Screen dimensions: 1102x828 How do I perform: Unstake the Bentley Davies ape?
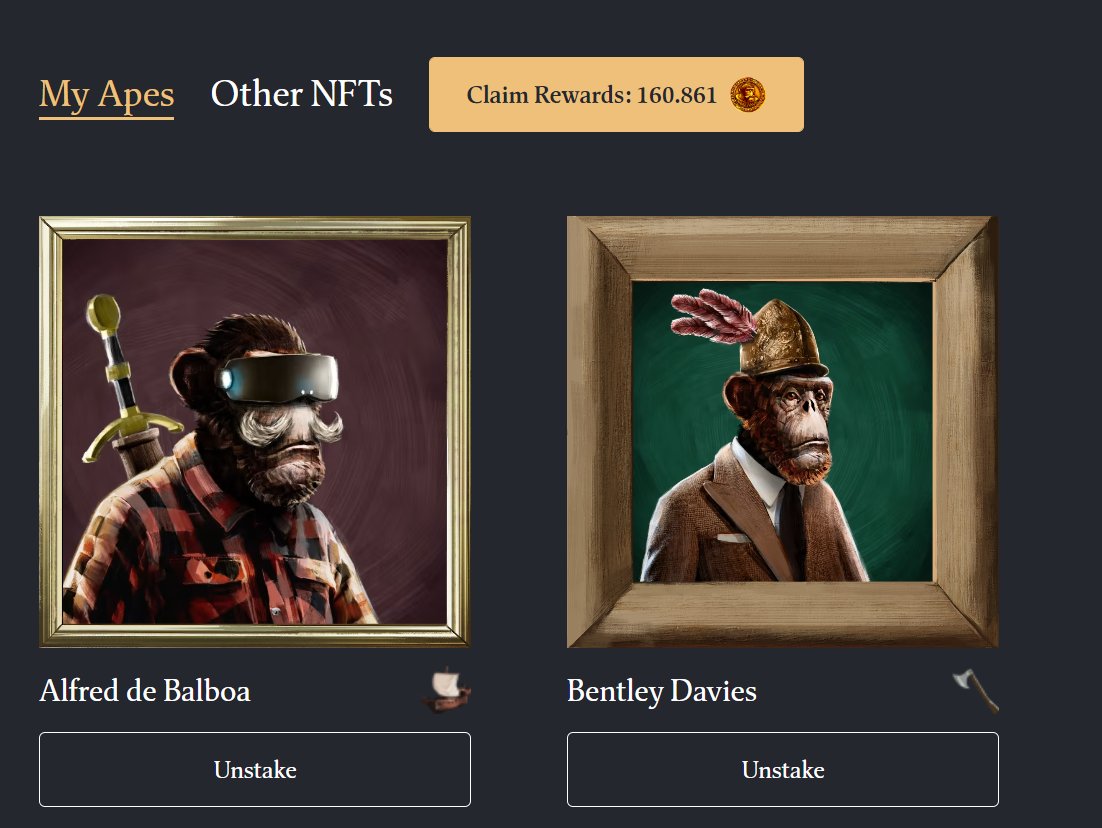(782, 769)
